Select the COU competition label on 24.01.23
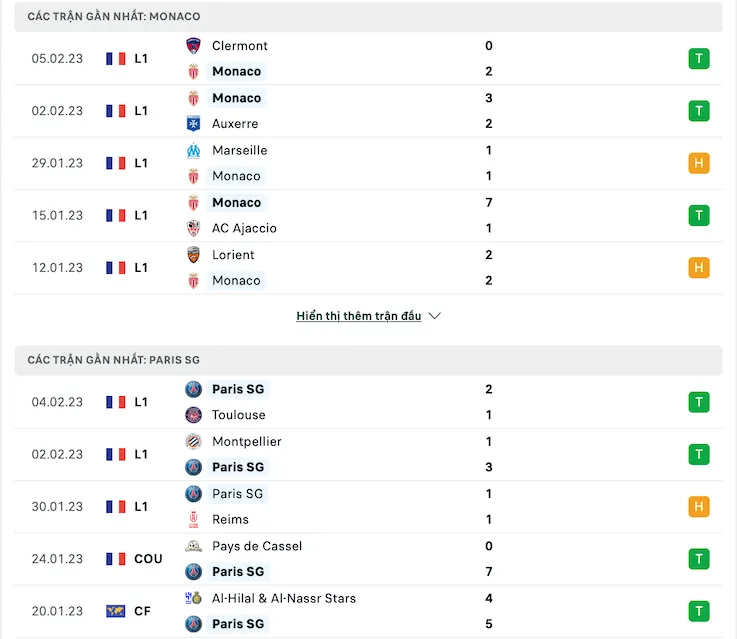 pyautogui.click(x=148, y=559)
